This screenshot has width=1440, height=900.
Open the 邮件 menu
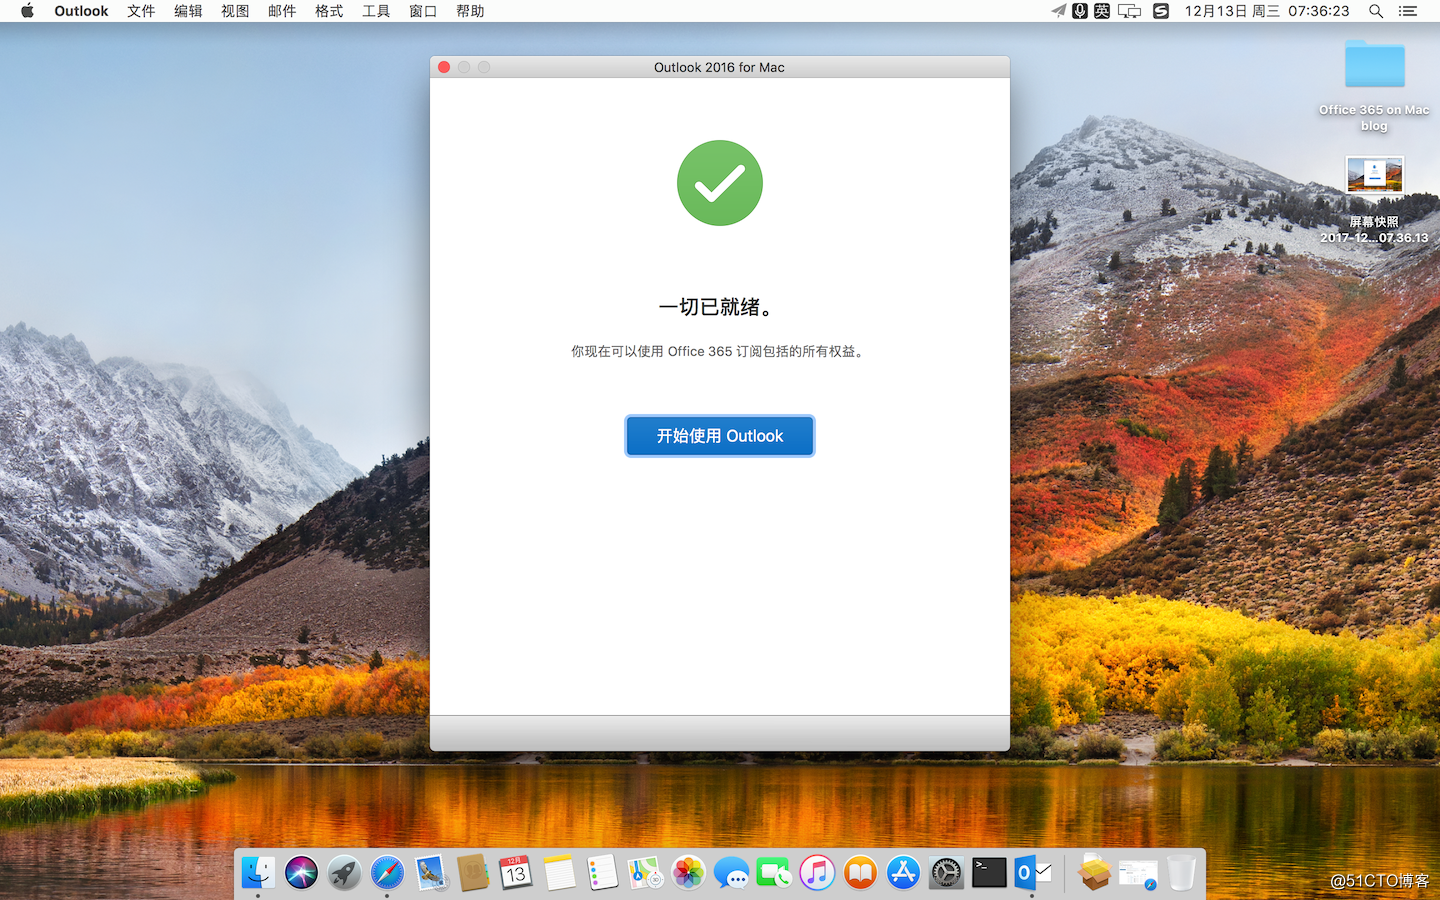[x=282, y=11]
